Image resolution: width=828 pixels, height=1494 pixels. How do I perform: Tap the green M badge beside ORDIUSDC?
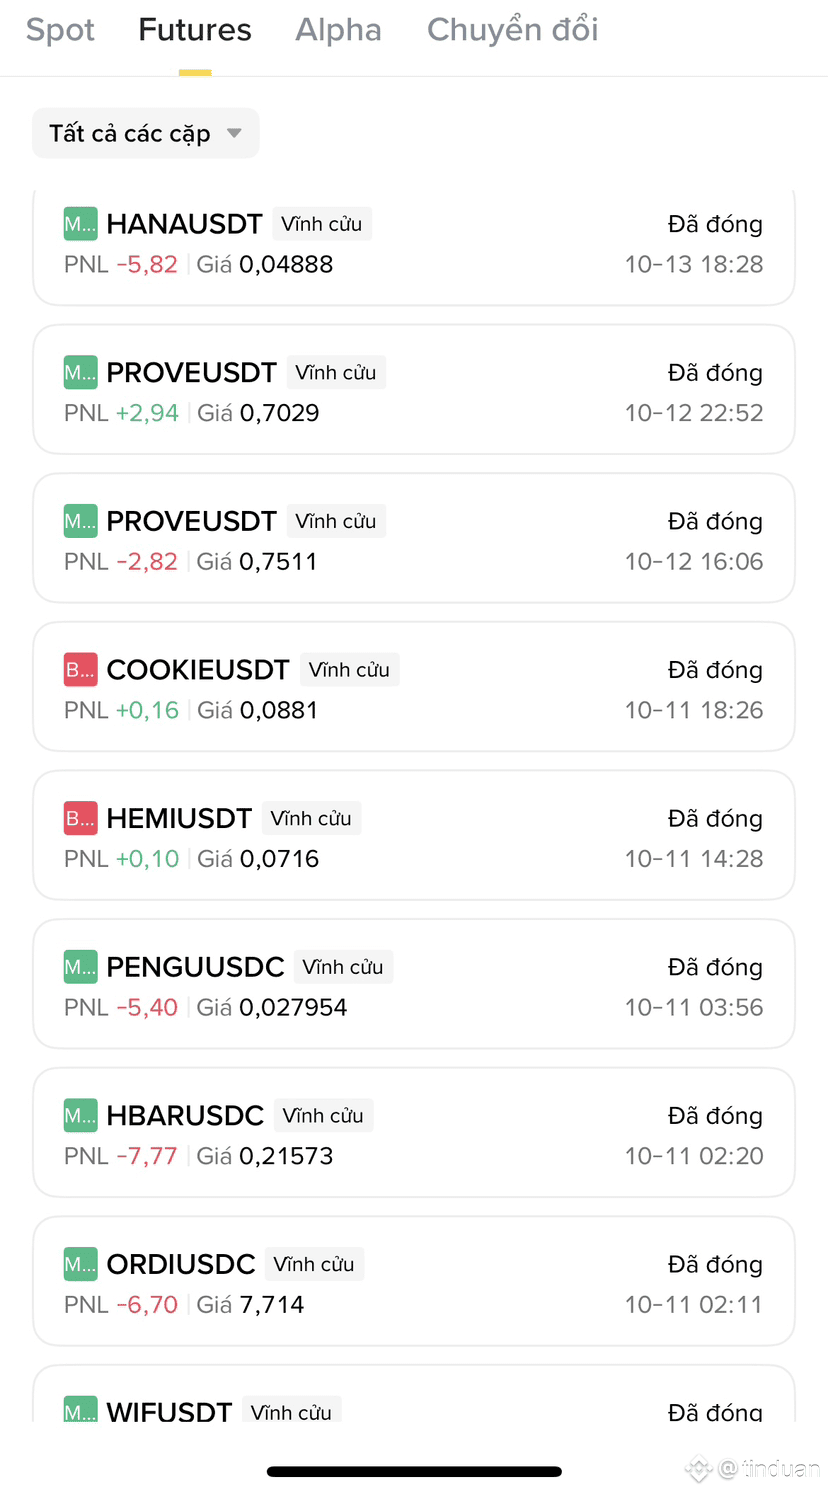pyautogui.click(x=80, y=1265)
